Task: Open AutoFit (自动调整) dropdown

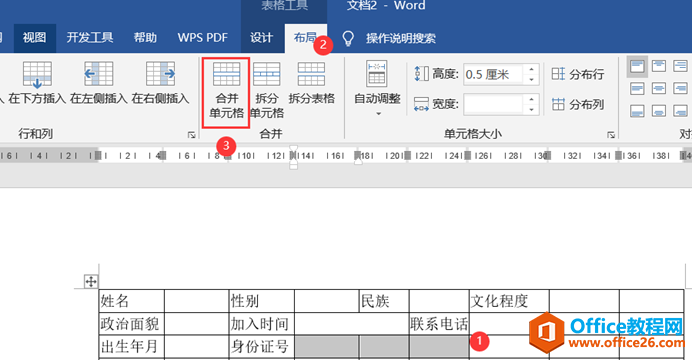Action: tap(377, 89)
